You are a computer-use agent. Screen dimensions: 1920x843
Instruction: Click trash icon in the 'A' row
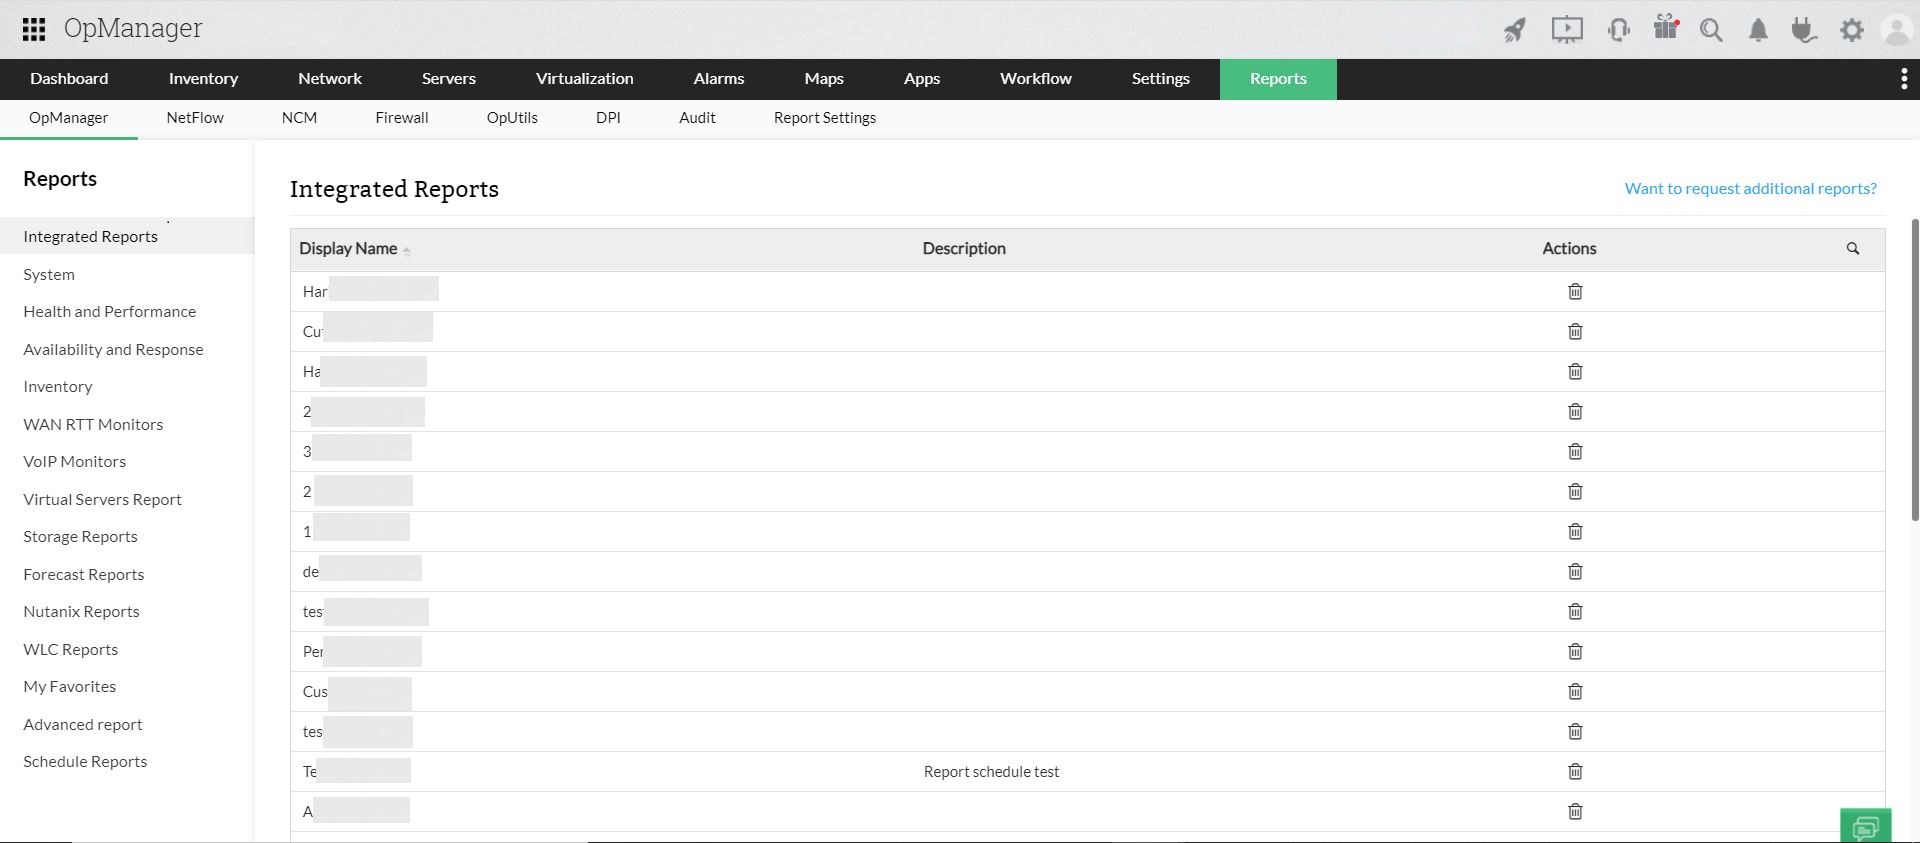(x=1575, y=812)
